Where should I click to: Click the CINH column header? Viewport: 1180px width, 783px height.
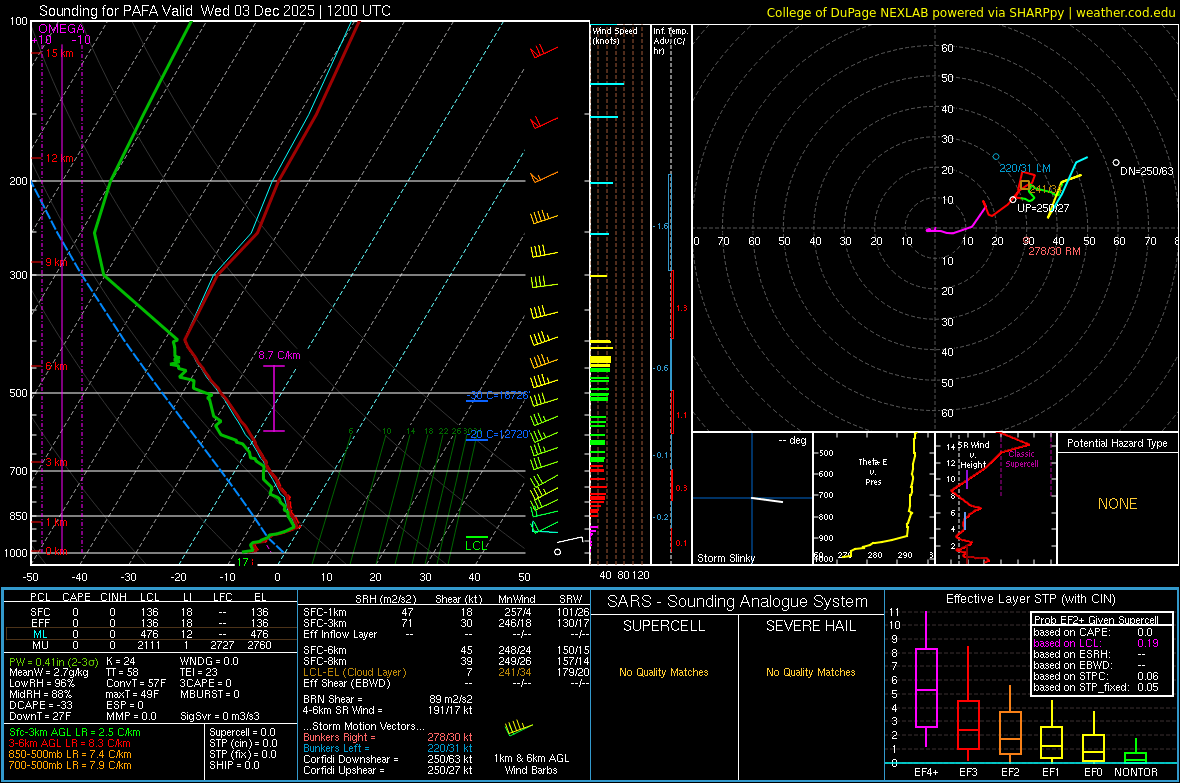tap(113, 597)
